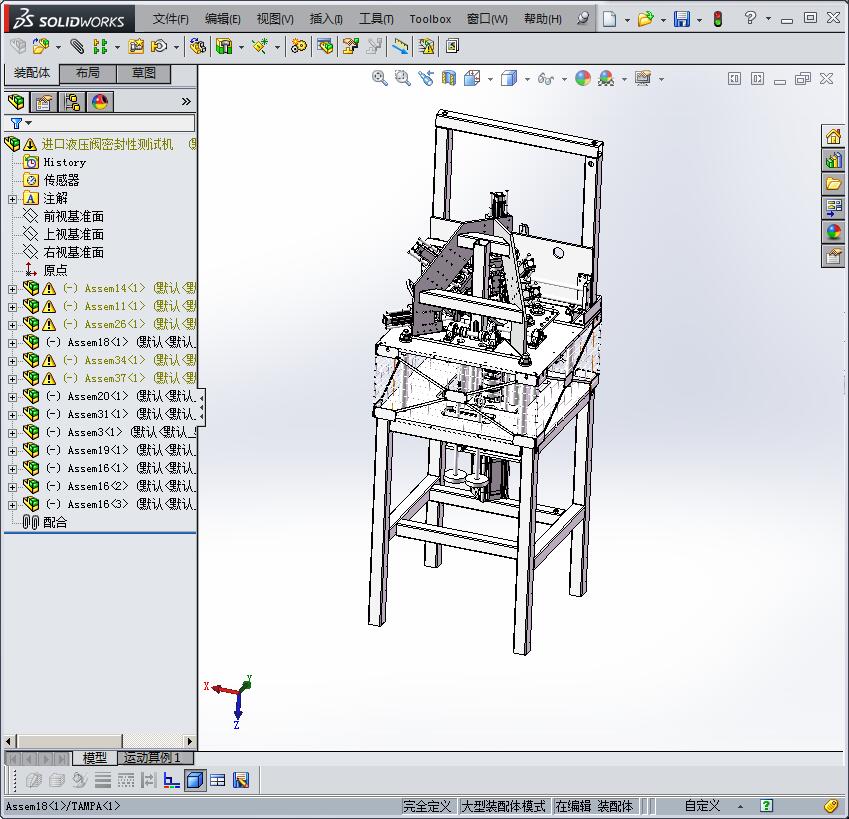
Task: Expand the Assem18<1> tree node
Action: coord(12,343)
